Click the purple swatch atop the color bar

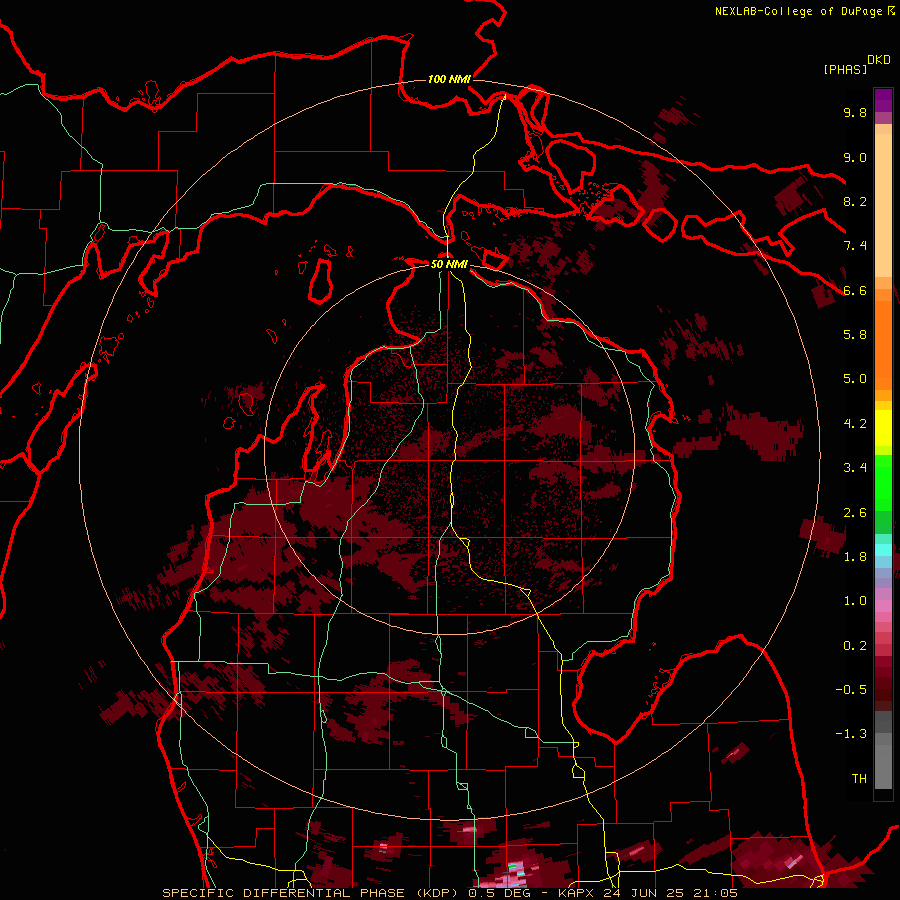coord(883,100)
